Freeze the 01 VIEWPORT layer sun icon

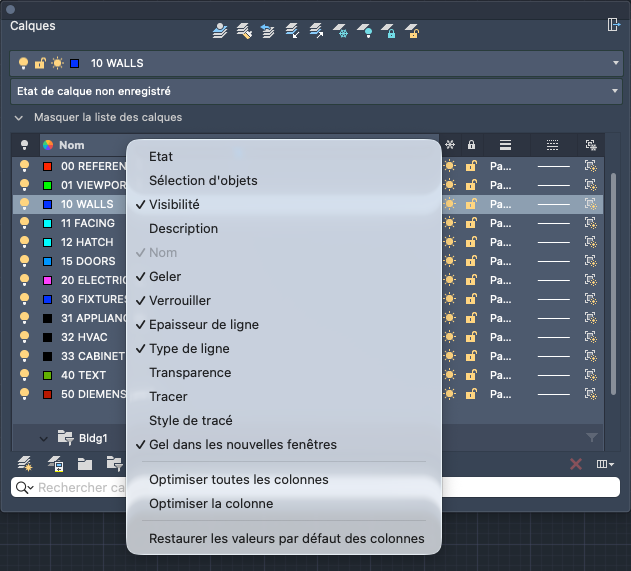(450, 185)
